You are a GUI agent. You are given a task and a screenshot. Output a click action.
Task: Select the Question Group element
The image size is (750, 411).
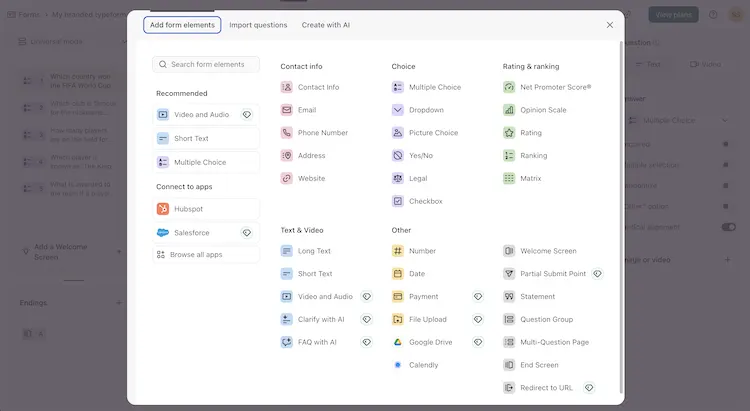tap(538, 319)
